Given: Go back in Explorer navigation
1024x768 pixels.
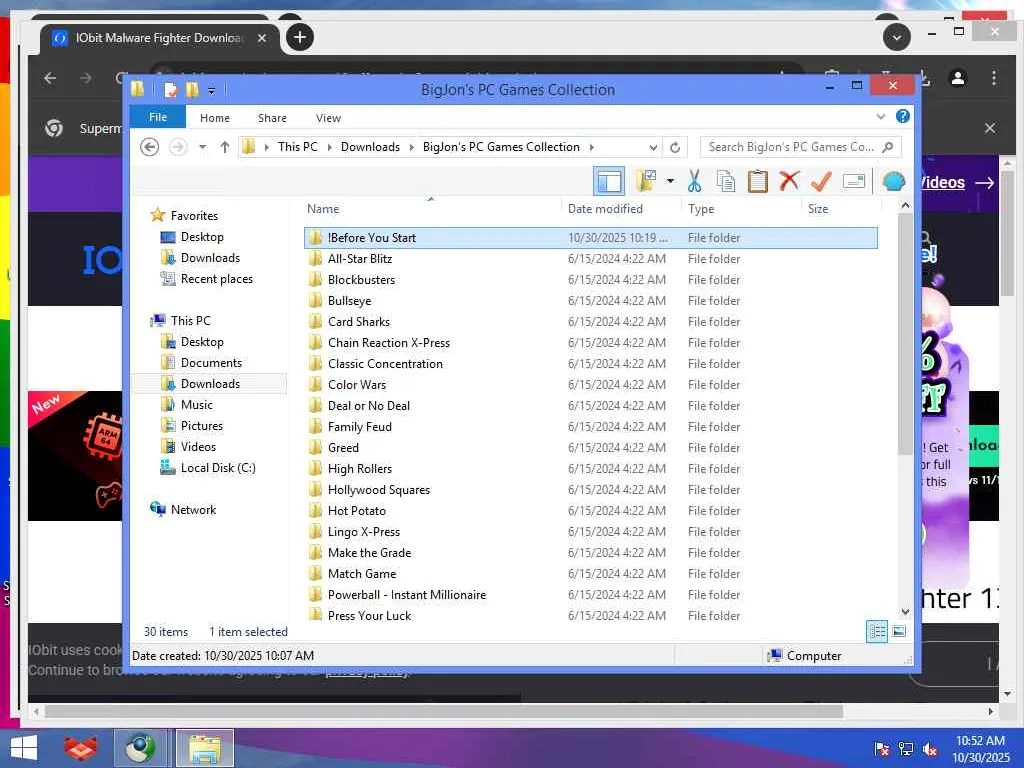Looking at the screenshot, I should click(150, 147).
